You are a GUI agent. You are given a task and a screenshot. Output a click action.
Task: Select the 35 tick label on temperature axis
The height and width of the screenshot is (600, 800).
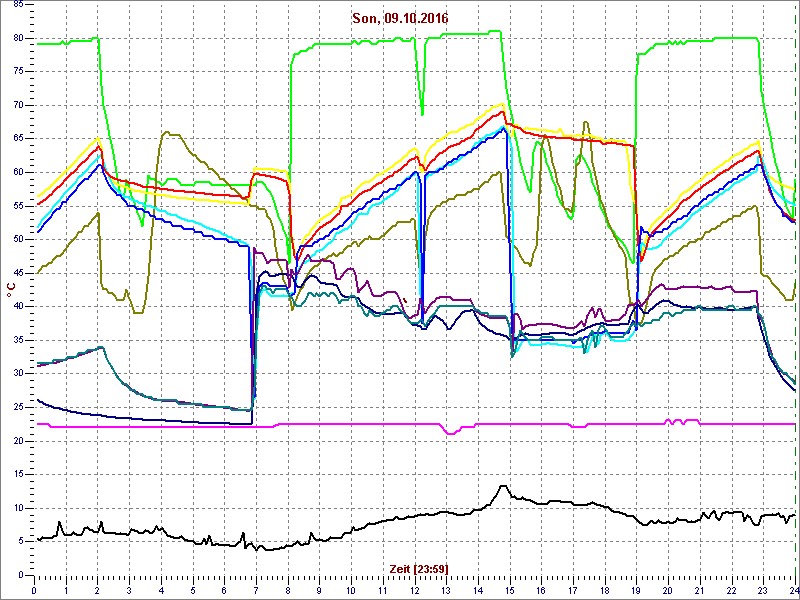(17, 340)
